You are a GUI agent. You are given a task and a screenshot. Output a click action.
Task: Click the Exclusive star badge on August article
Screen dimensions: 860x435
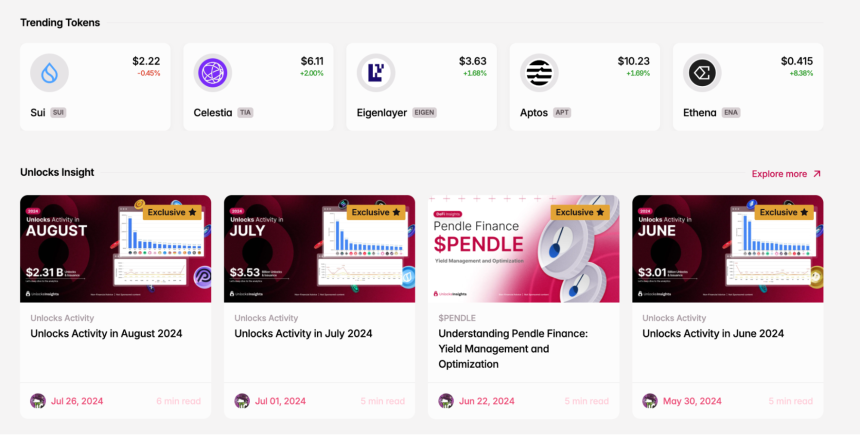(172, 212)
